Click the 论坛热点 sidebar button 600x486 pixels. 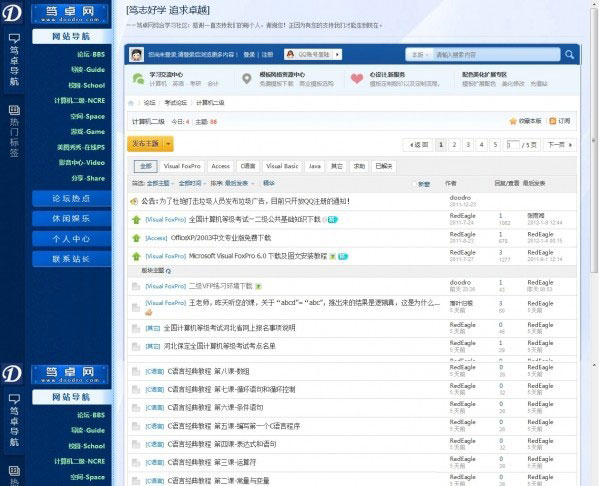(x=72, y=198)
